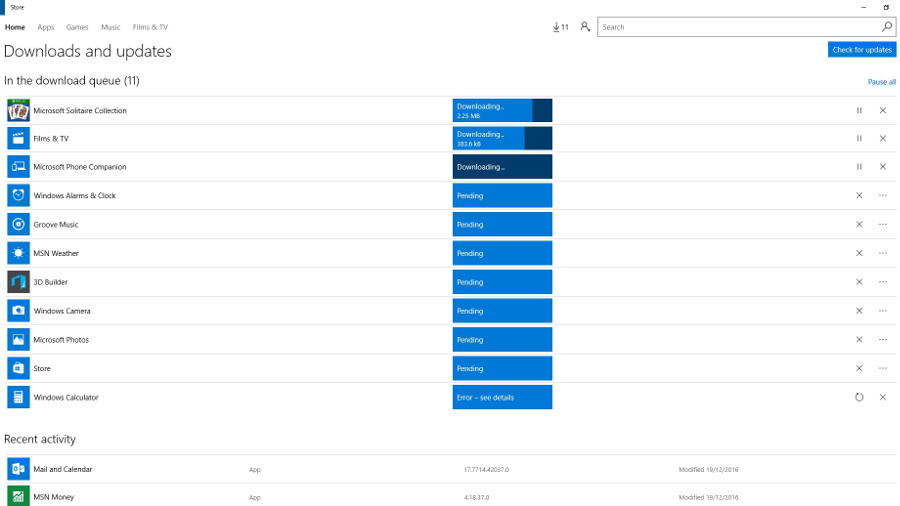Viewport: 900px width, 506px height.
Task: Click the Microsoft Solitaire Collection app icon
Action: [x=18, y=110]
